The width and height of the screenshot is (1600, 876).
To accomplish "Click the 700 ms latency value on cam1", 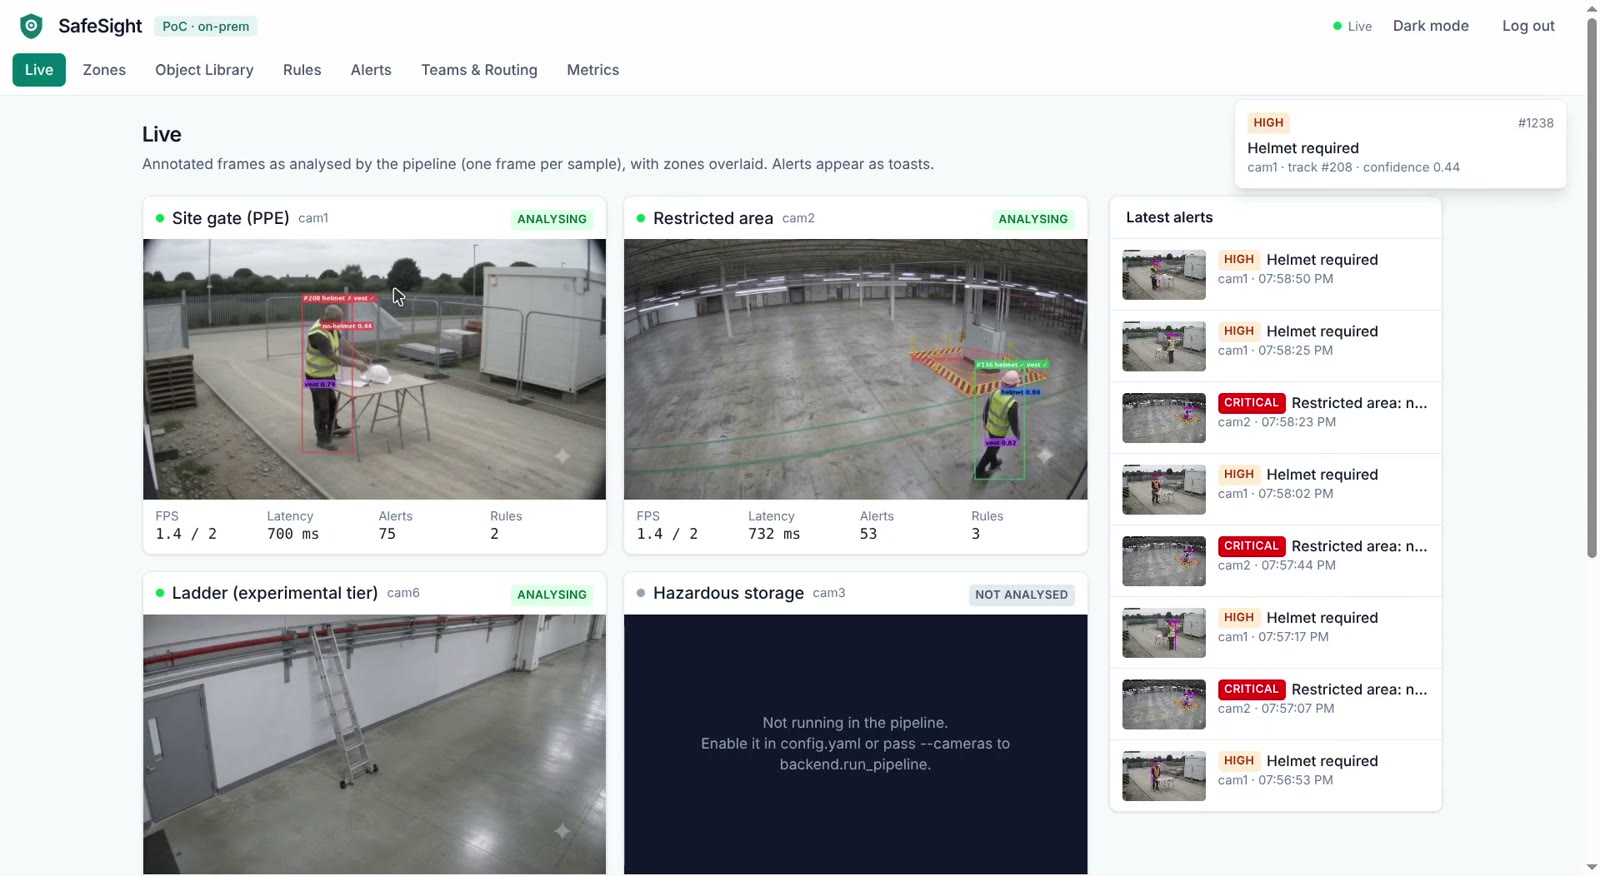I will pos(293,534).
